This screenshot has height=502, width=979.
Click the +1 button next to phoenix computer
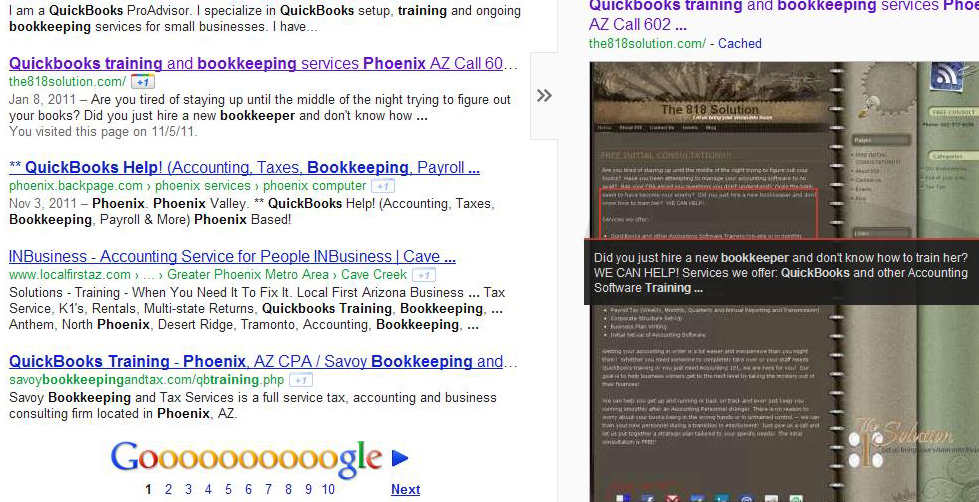(x=383, y=186)
